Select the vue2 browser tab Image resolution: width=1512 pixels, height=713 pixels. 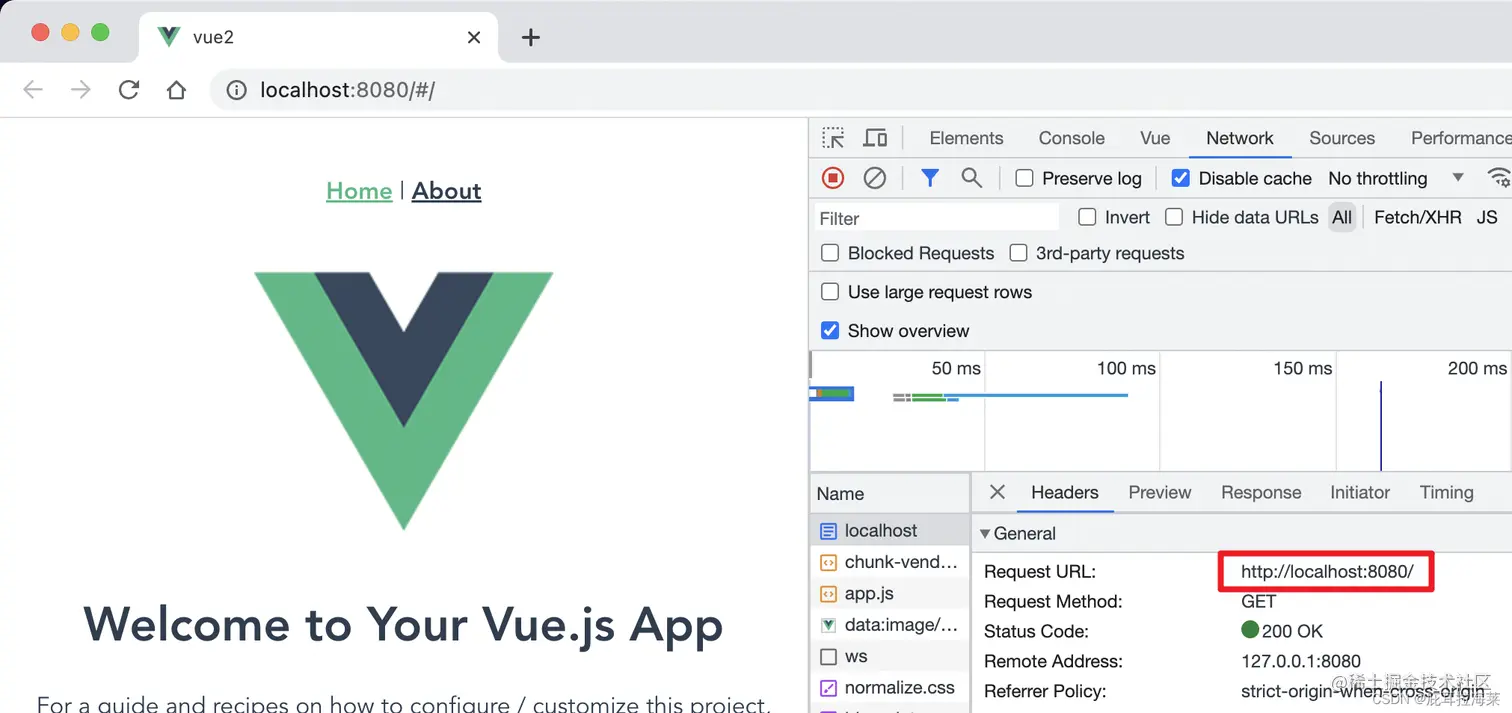(x=318, y=38)
